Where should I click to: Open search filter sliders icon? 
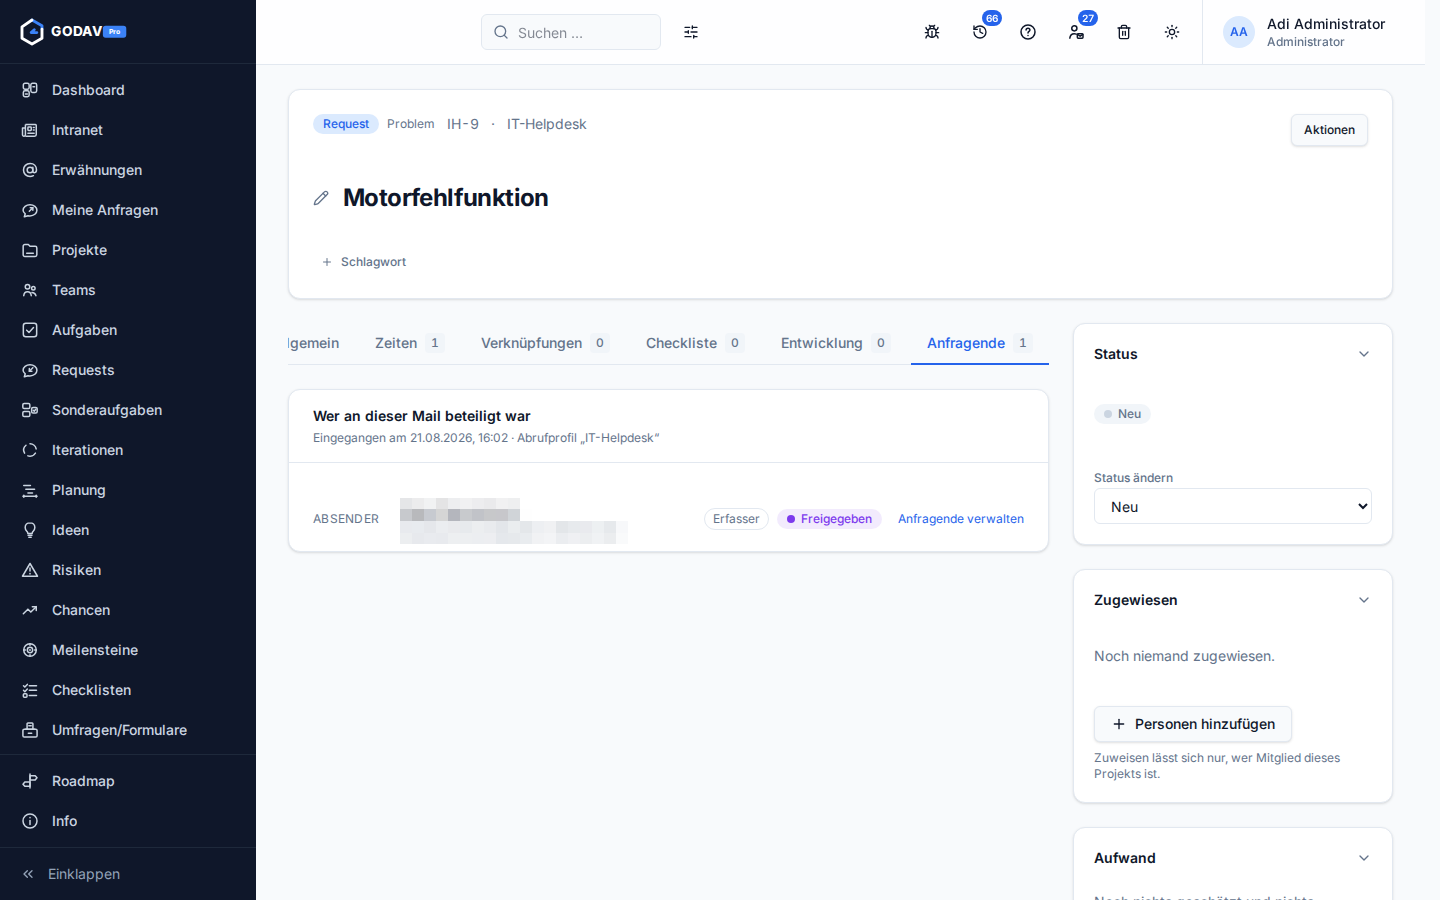[x=691, y=32]
